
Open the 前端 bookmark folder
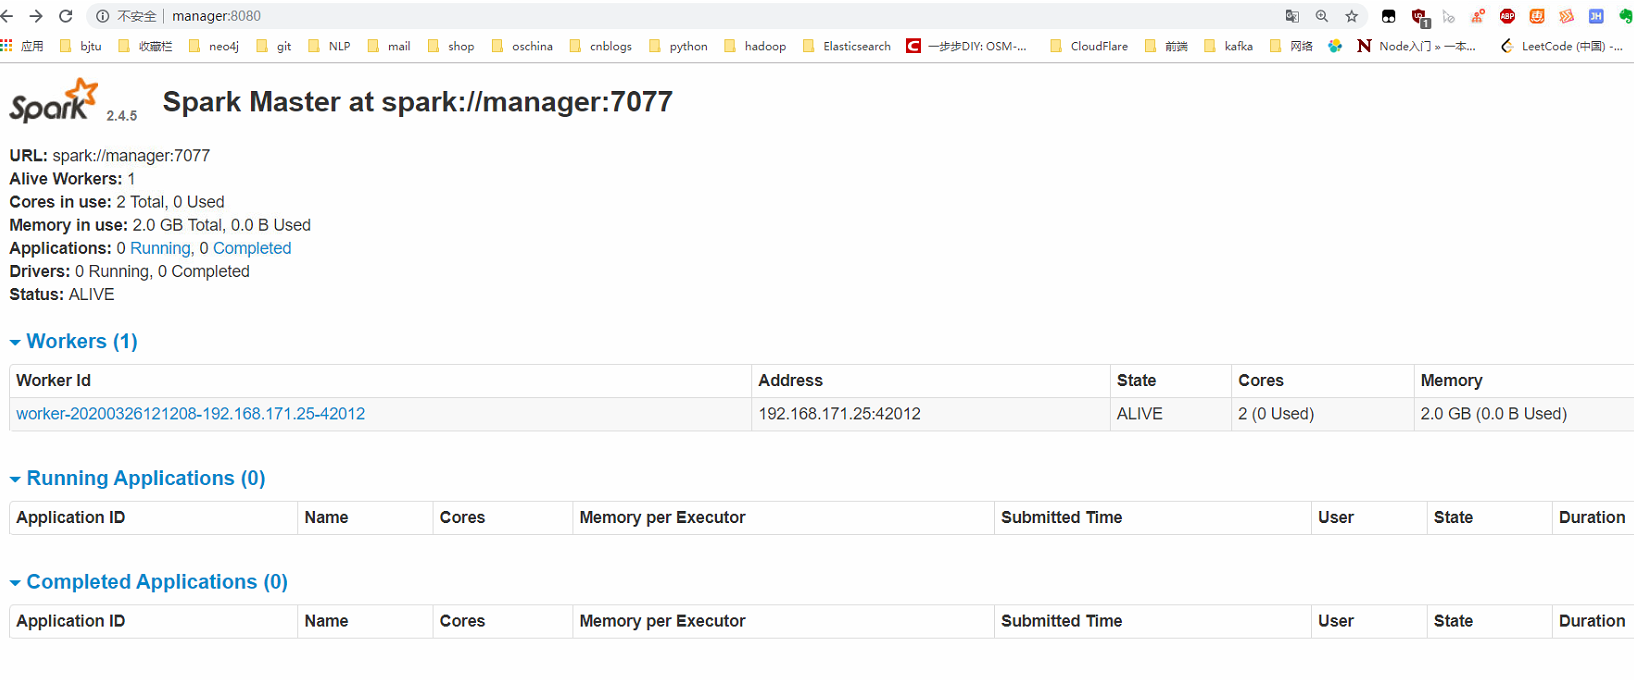point(1166,46)
